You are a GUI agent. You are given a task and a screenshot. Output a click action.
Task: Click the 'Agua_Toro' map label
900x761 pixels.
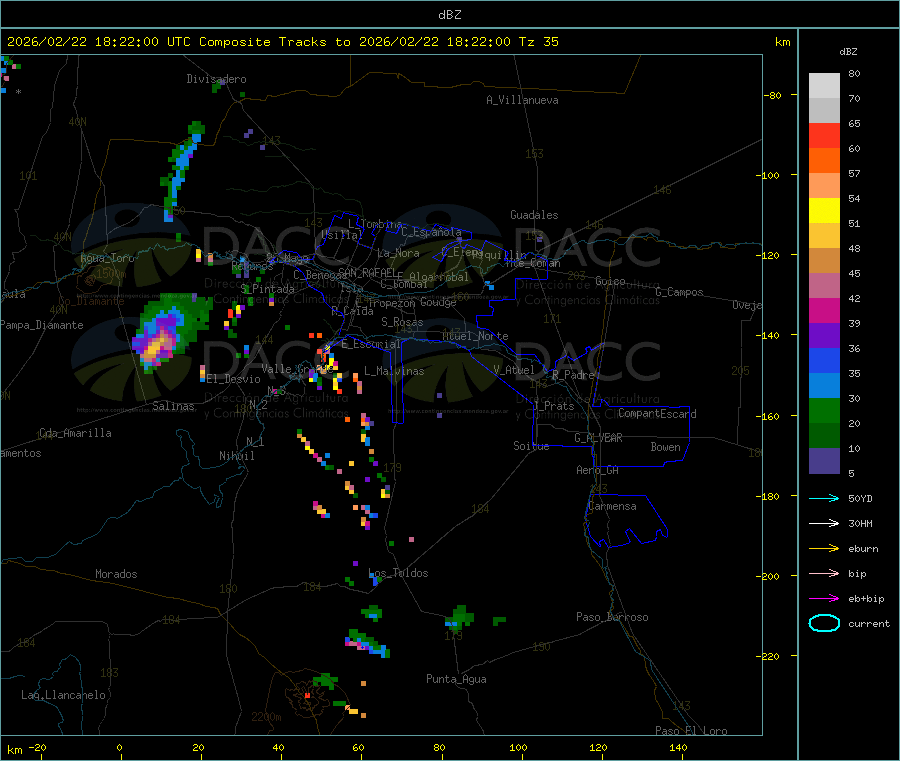point(107,258)
